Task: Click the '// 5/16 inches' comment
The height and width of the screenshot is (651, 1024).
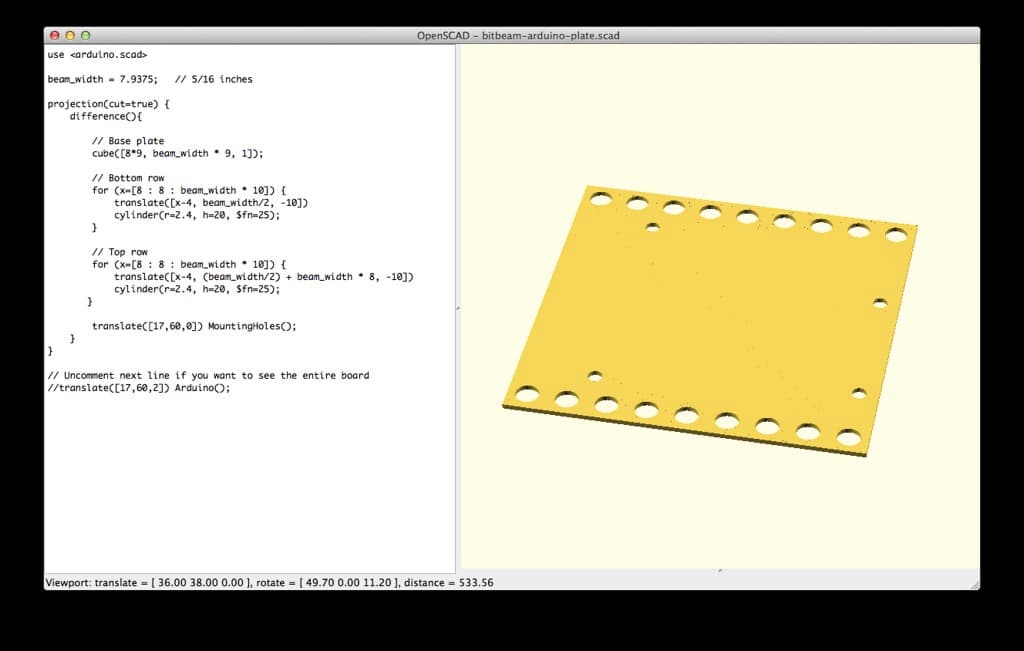Action: point(214,80)
